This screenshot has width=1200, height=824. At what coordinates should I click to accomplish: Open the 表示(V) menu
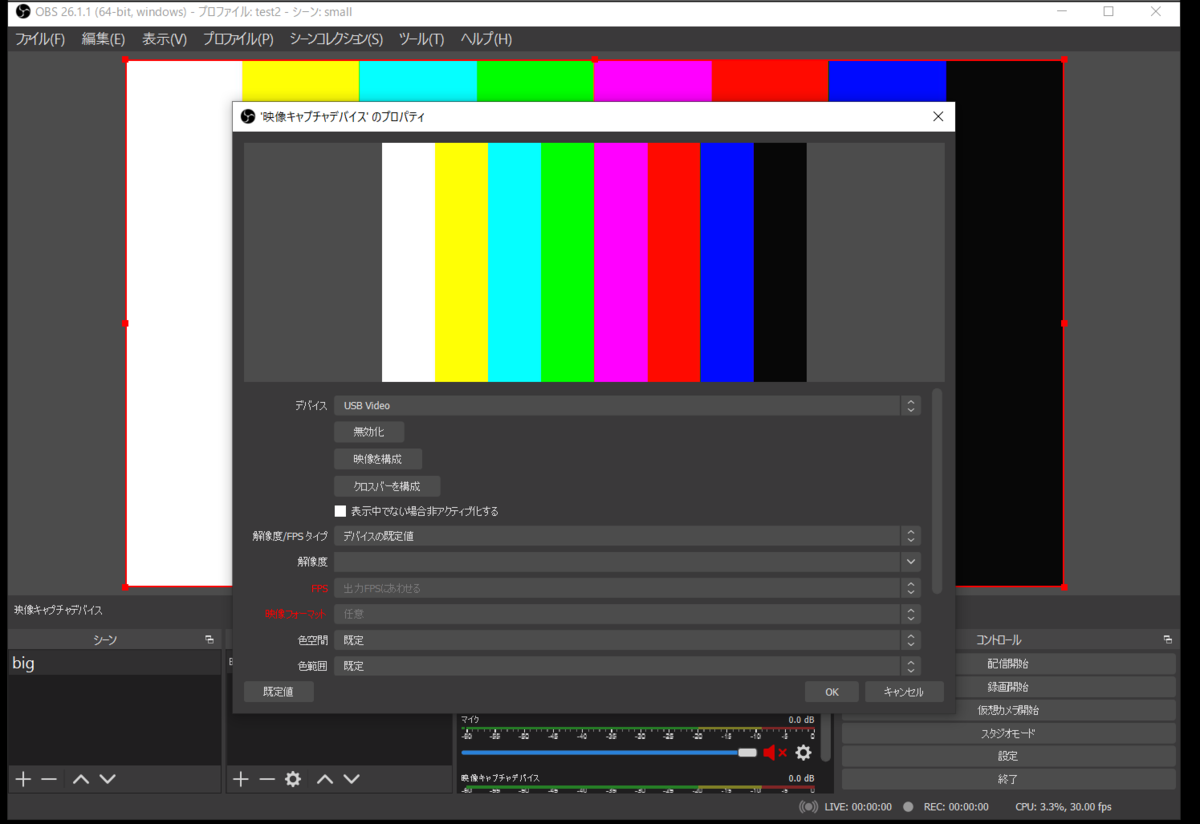[x=164, y=39]
